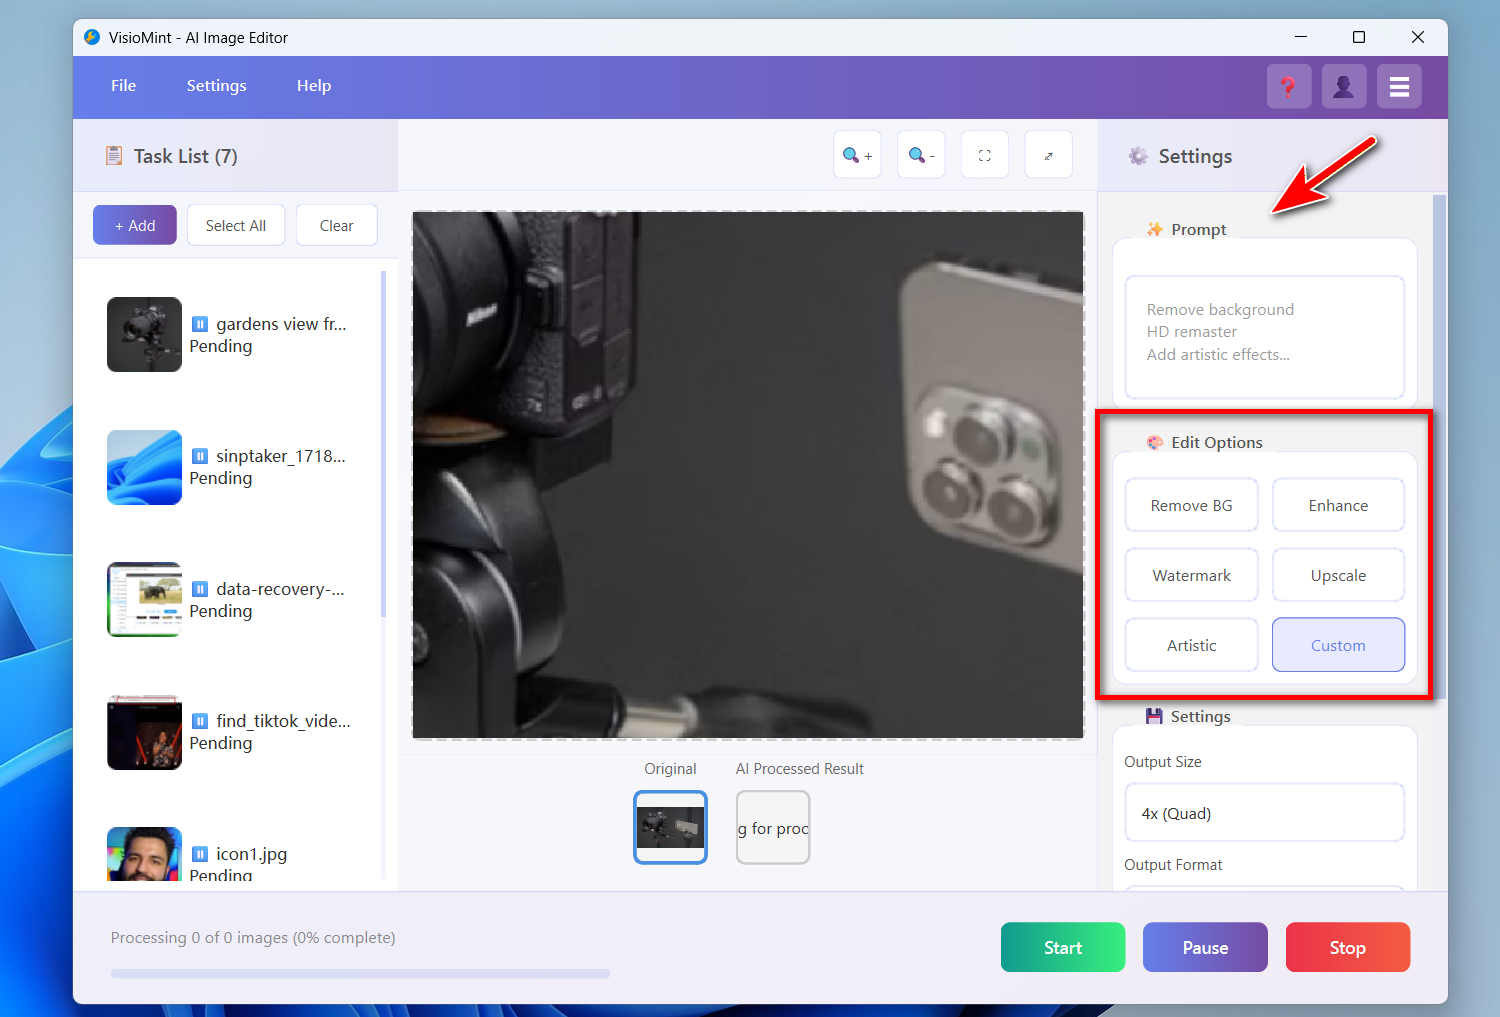Open the user account icon

tap(1344, 87)
